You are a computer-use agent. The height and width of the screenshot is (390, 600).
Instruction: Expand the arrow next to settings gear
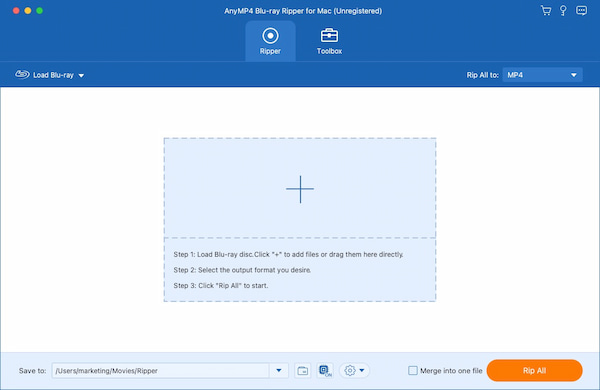click(362, 370)
